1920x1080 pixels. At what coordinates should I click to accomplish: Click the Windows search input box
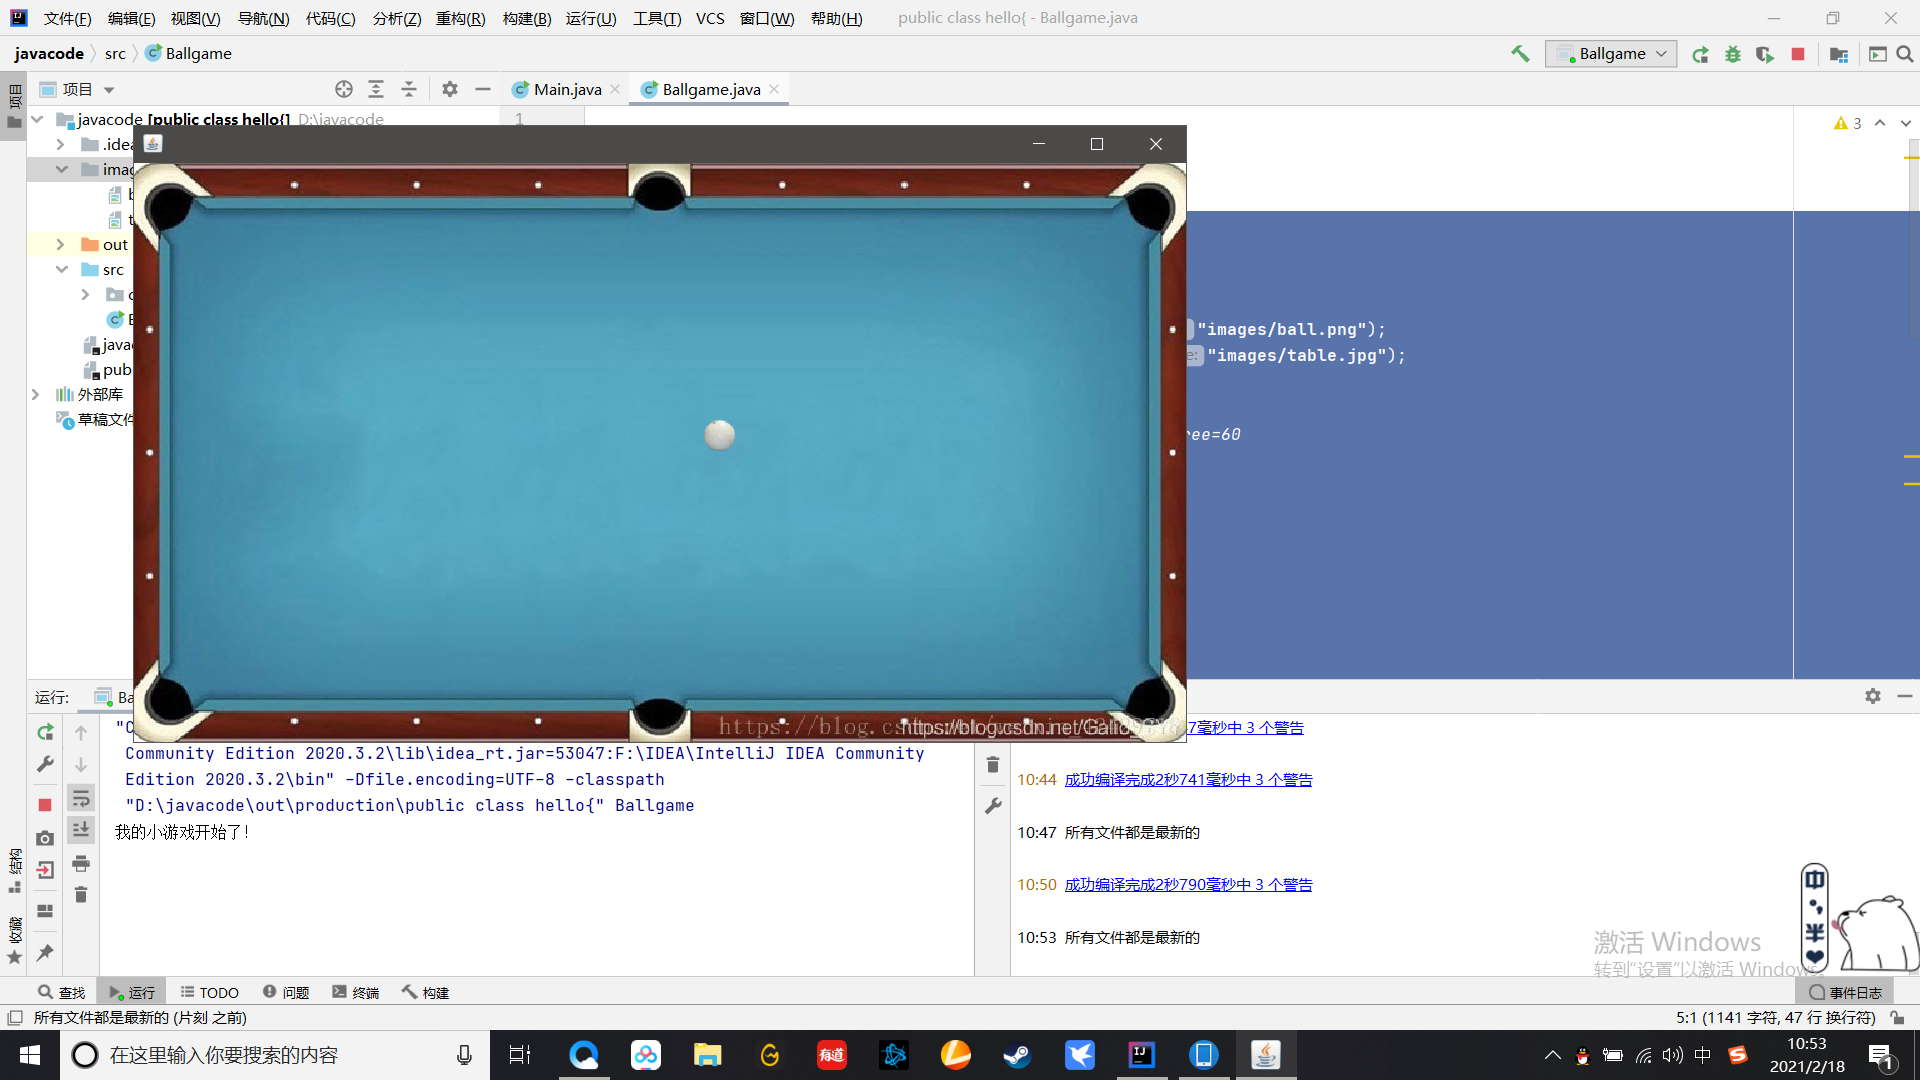click(275, 1055)
